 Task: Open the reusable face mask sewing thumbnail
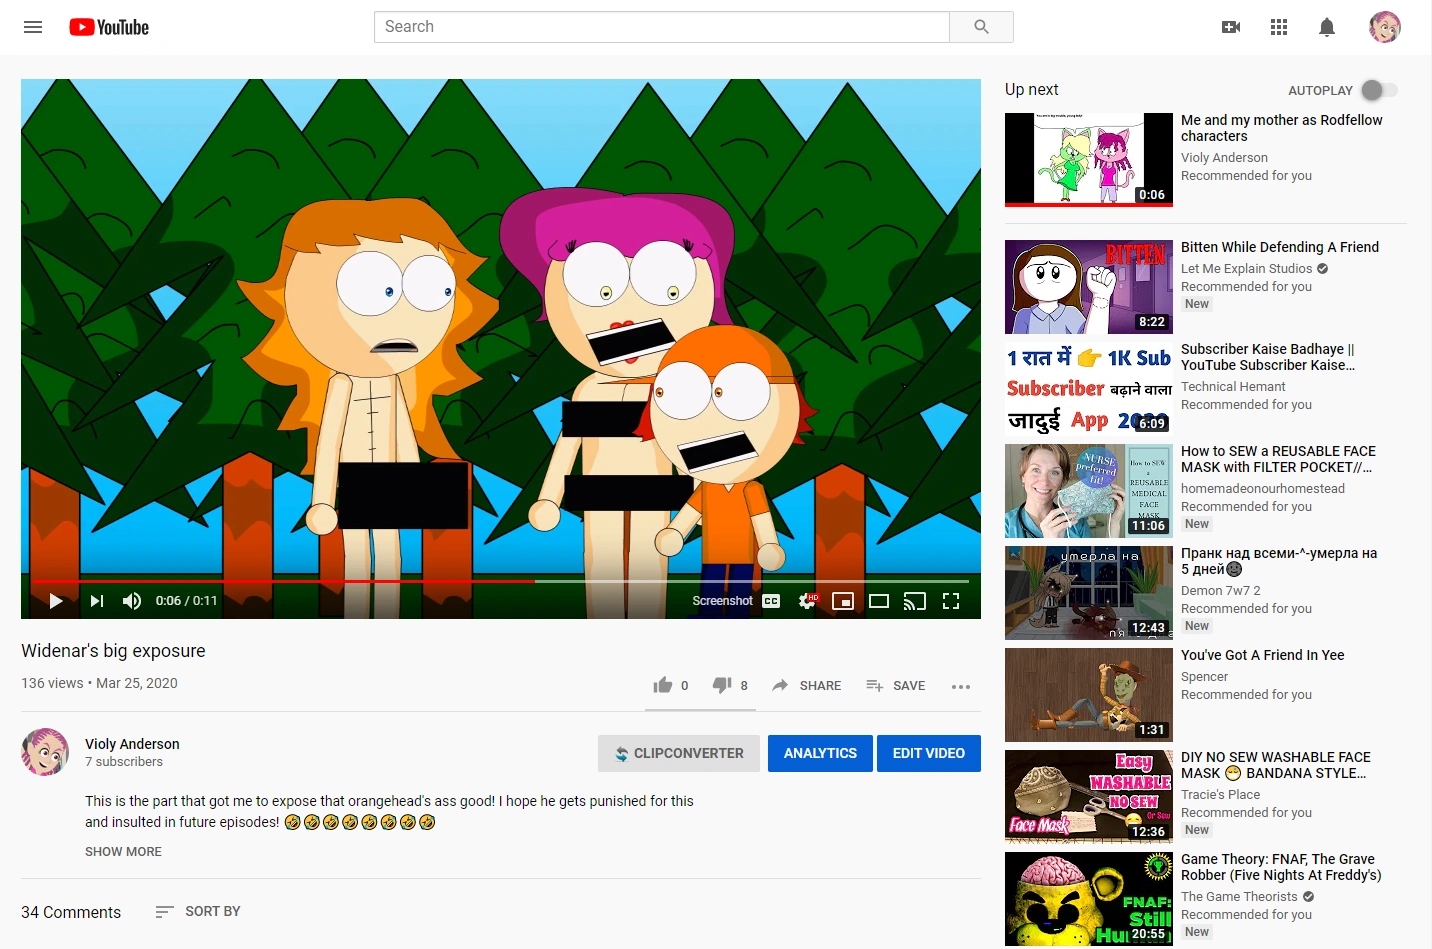click(x=1089, y=491)
